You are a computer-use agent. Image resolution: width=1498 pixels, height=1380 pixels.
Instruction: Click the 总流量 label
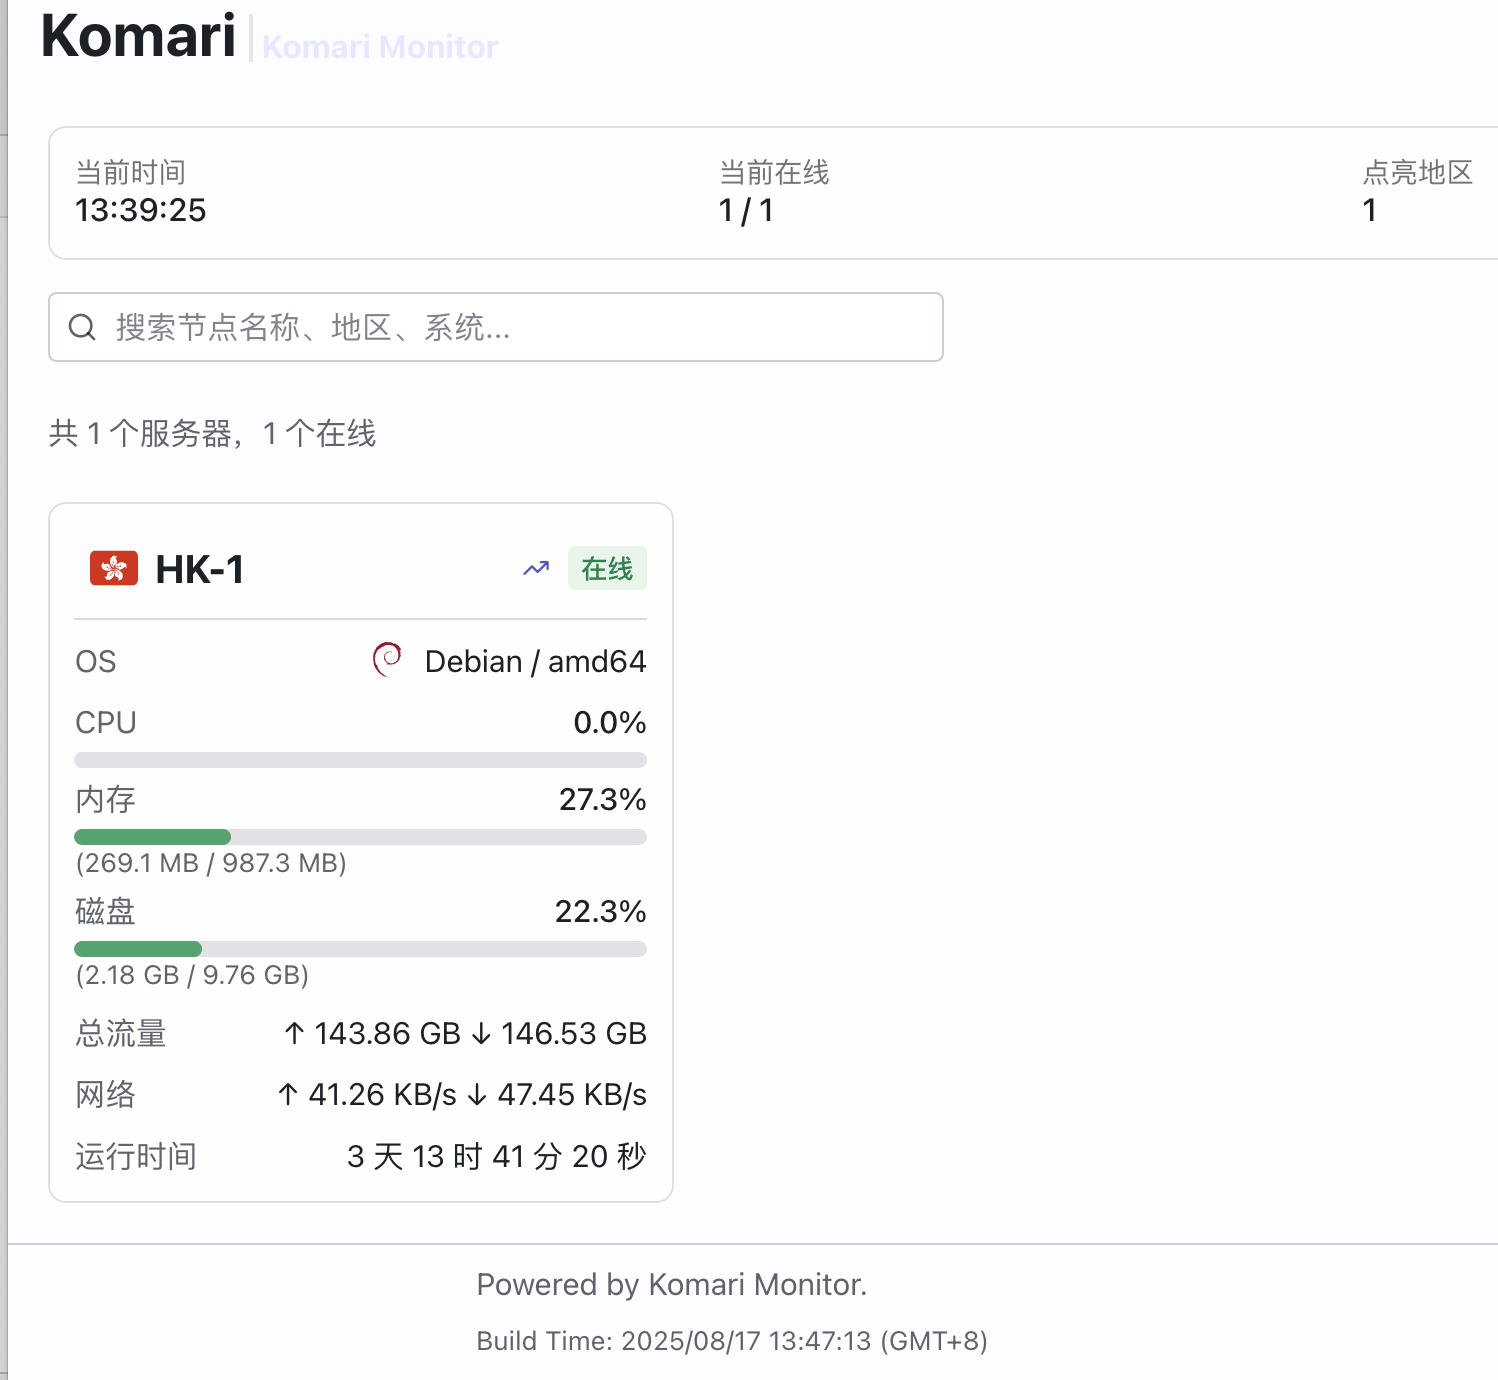coord(121,1033)
